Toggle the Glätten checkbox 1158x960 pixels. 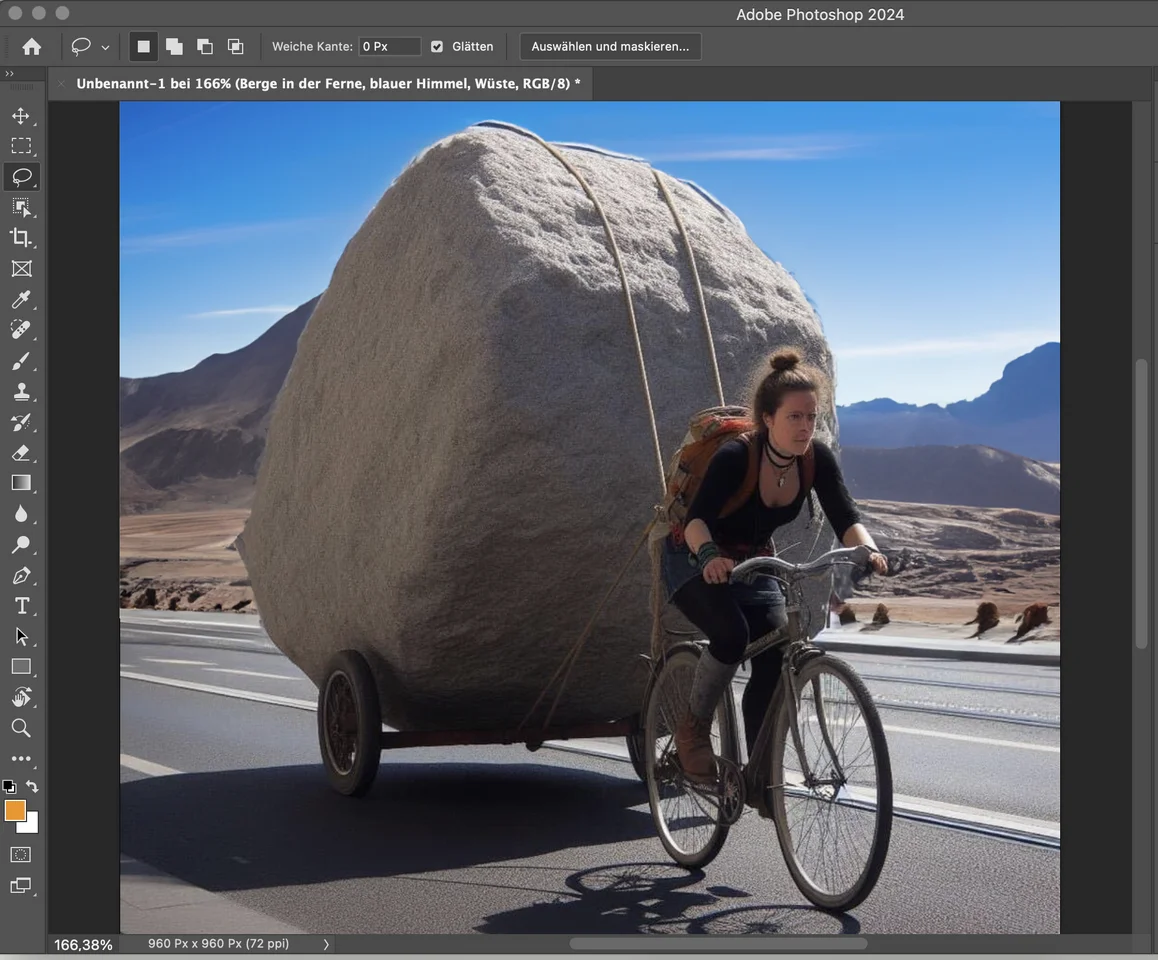coord(437,47)
